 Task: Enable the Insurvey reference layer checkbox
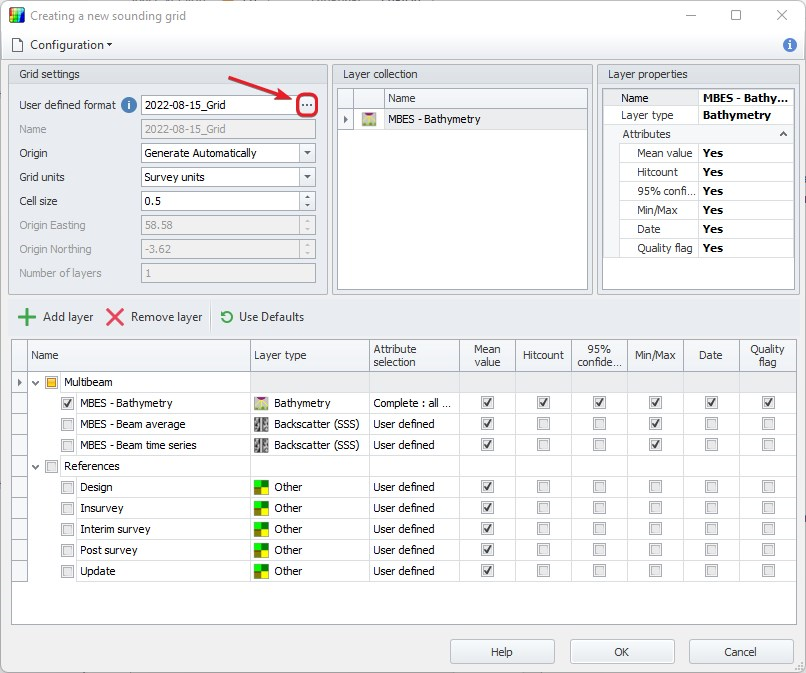click(68, 508)
